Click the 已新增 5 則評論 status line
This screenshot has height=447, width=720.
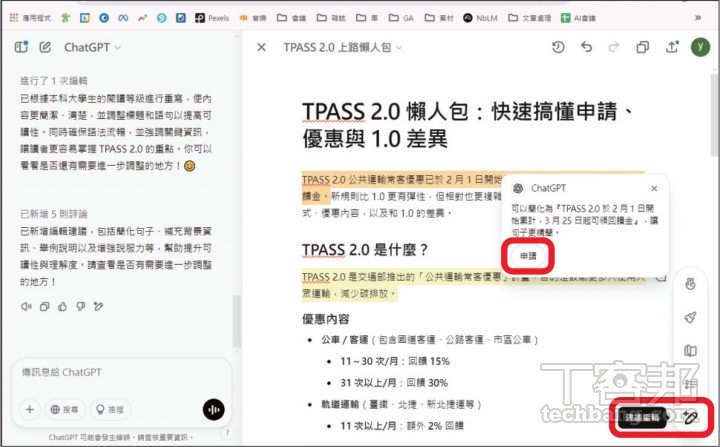(54, 214)
